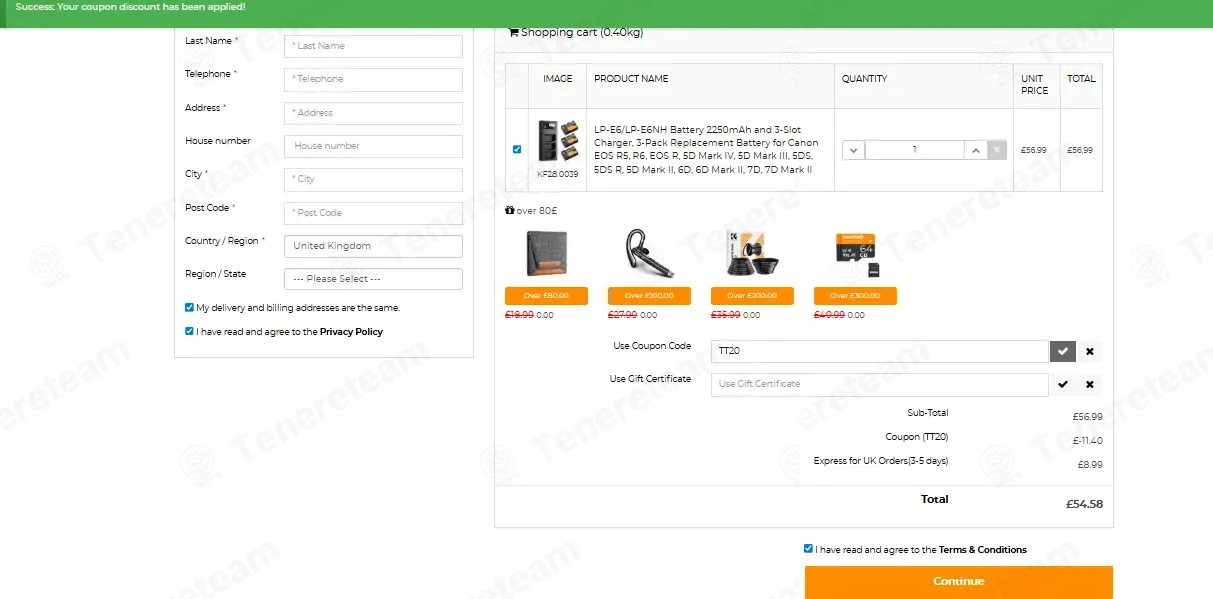Click the Continue button

coord(959,582)
